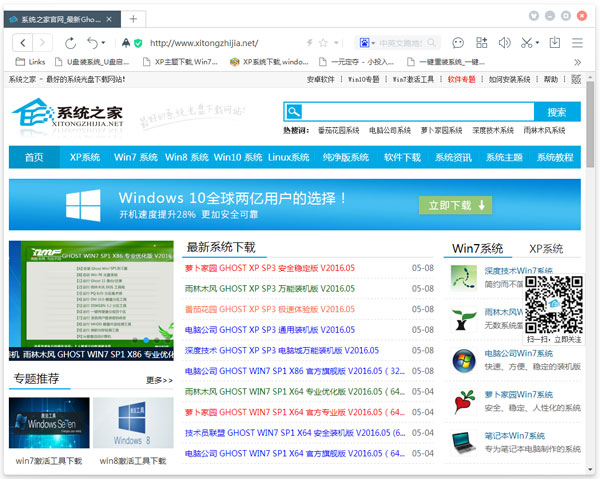Open the Baidu search engine selector
Image resolution: width=600 pixels, height=479 pixels.
(x=366, y=43)
